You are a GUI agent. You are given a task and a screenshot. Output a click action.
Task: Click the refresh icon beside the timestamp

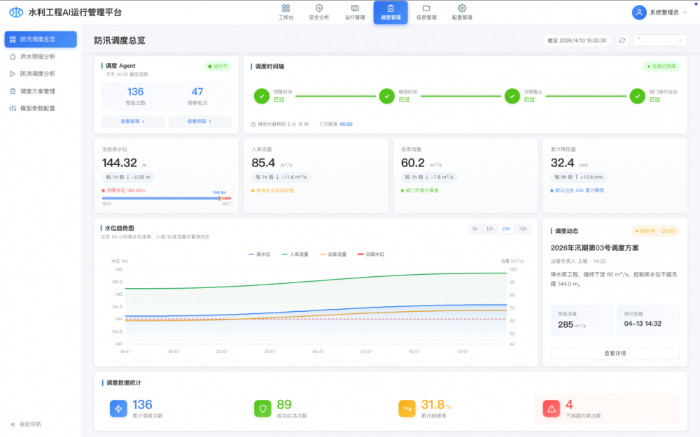(x=622, y=40)
